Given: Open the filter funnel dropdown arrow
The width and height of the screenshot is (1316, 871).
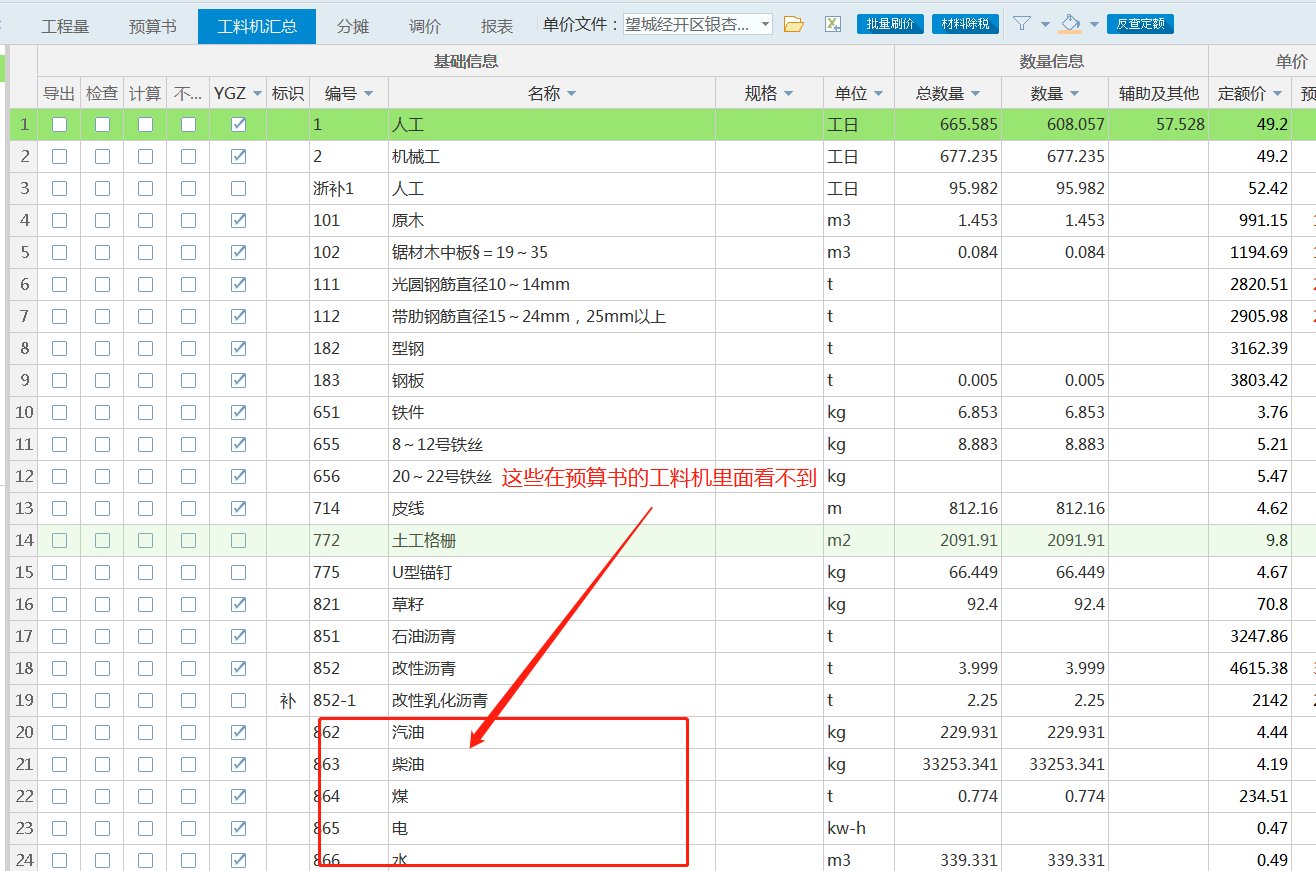Looking at the screenshot, I should 1045,24.
